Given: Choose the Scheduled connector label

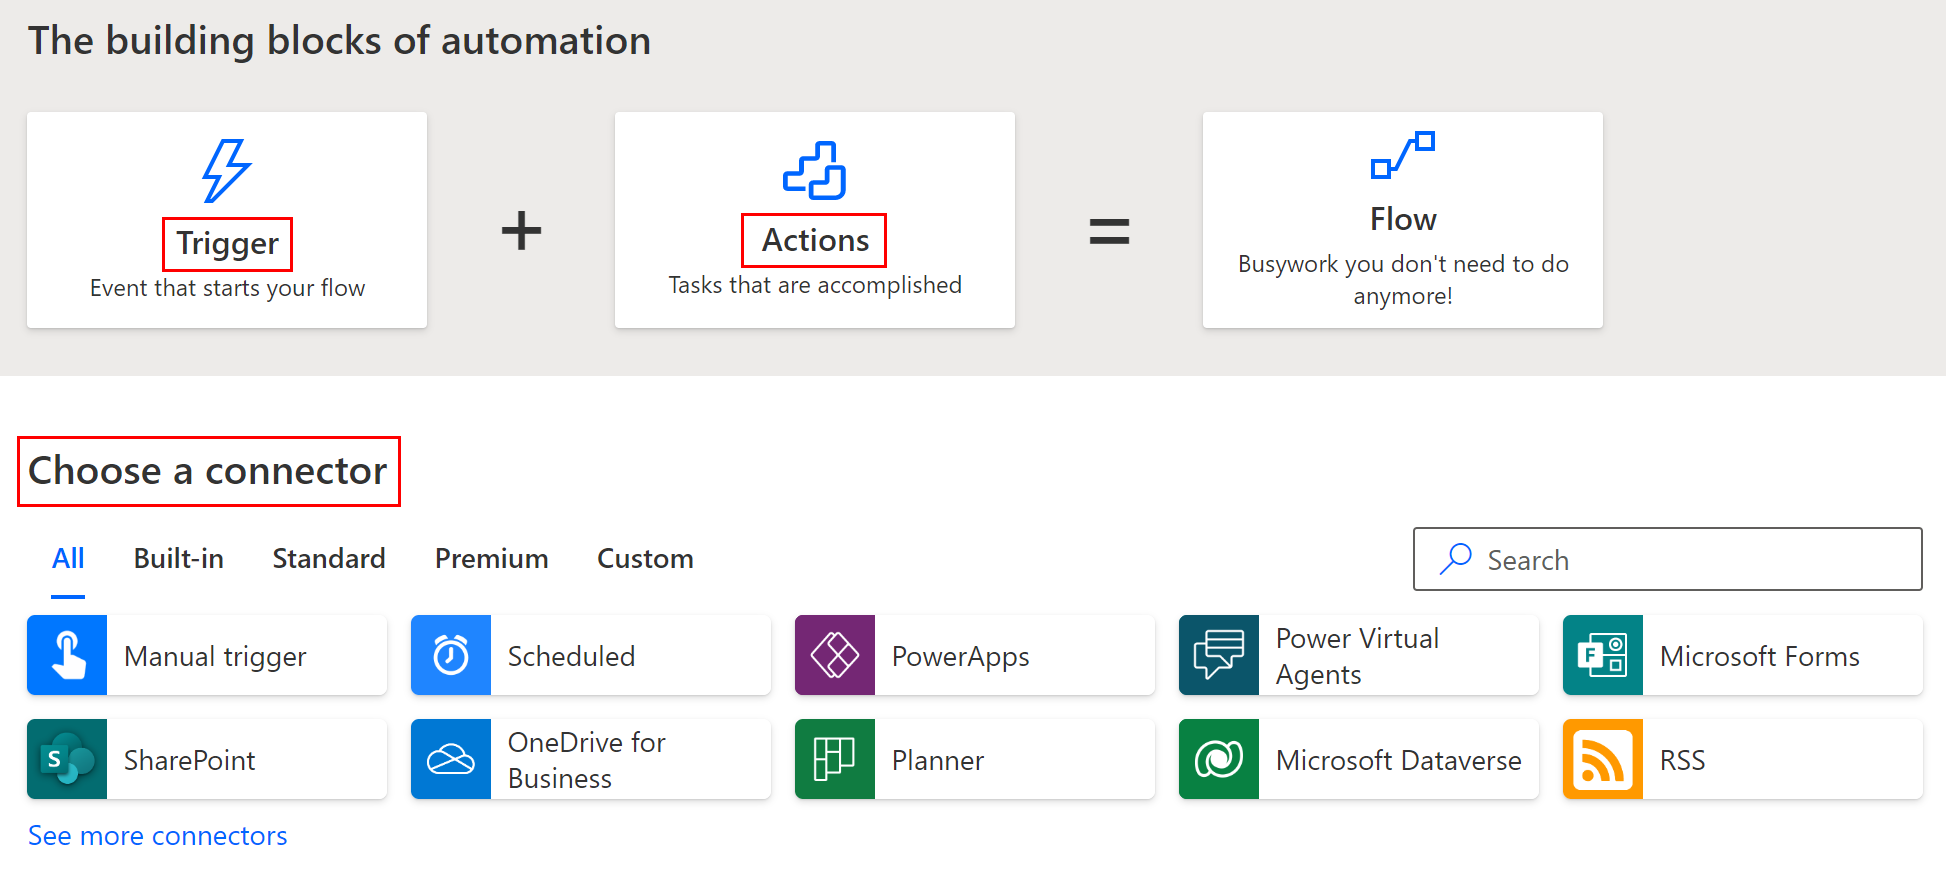Looking at the screenshot, I should pyautogui.click(x=571, y=656).
